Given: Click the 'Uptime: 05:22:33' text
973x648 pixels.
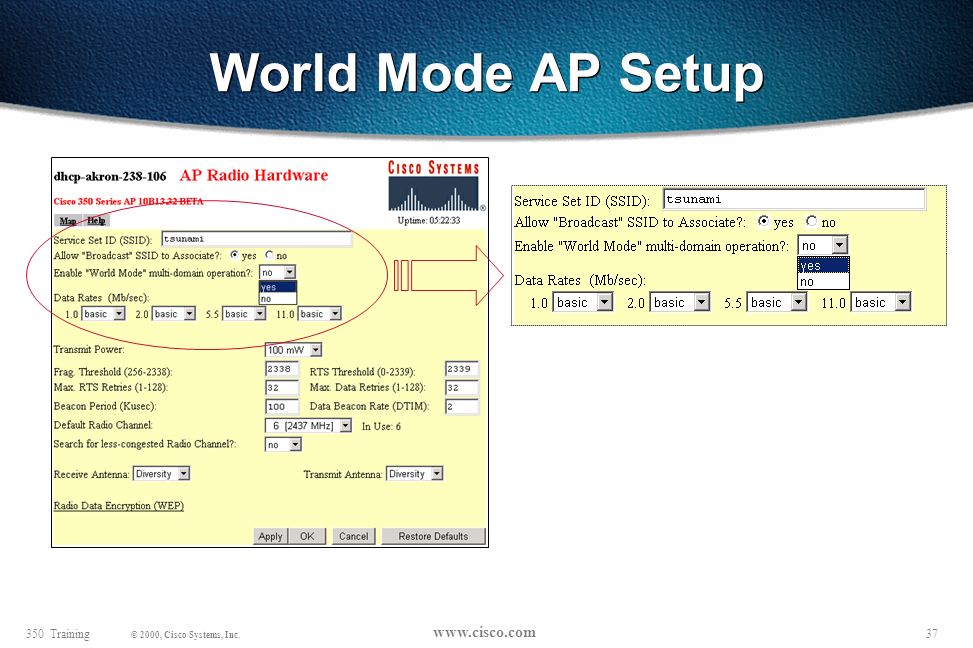Looking at the screenshot, I should tap(429, 220).
